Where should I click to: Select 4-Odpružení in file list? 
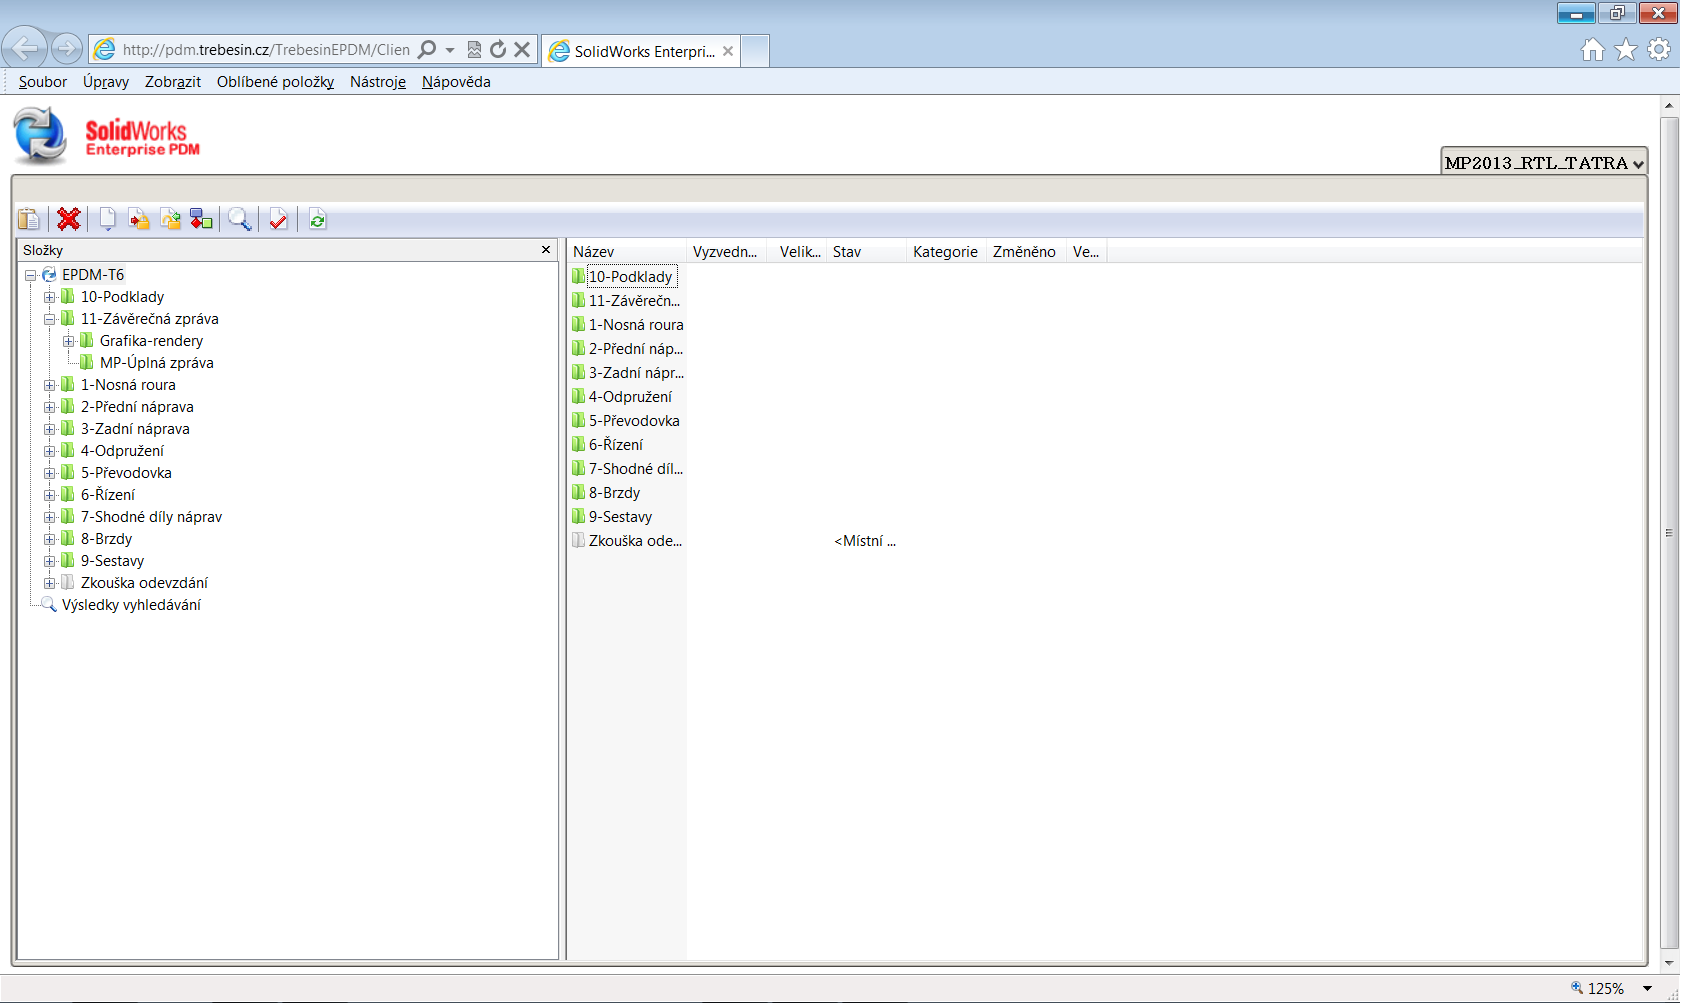[x=630, y=397]
